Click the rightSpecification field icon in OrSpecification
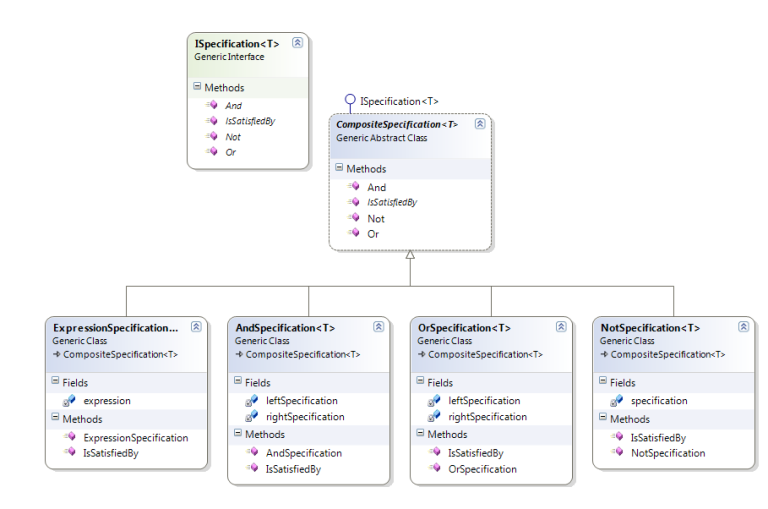The width and height of the screenshot is (768, 509). coord(434,416)
